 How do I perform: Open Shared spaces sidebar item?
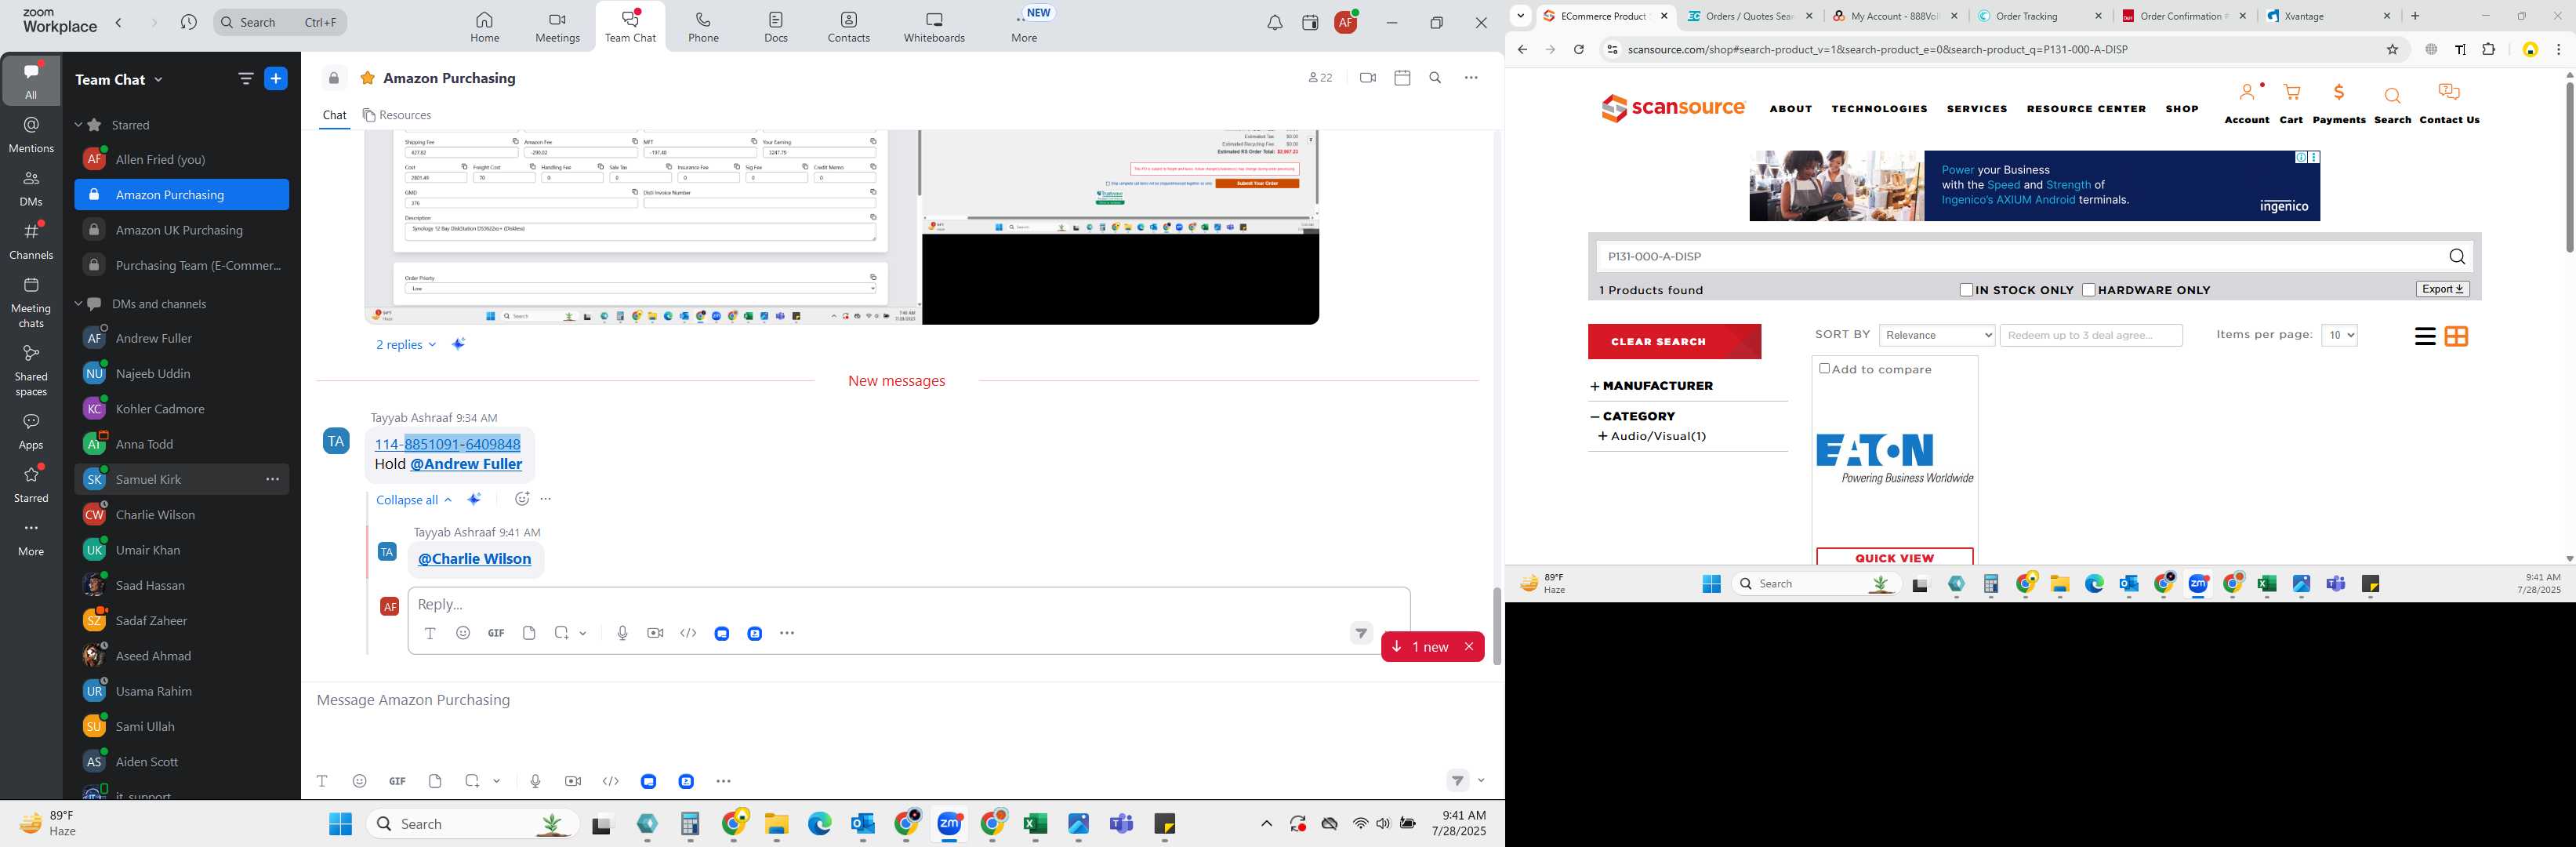[31, 370]
